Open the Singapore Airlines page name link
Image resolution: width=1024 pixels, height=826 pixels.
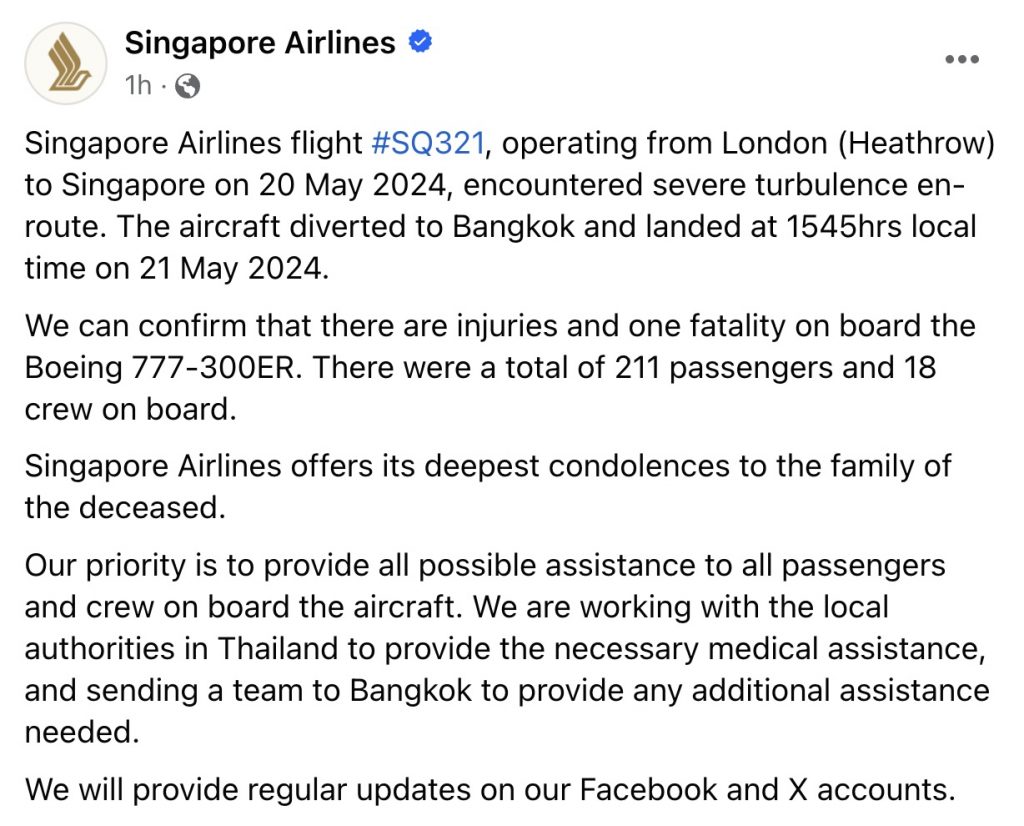[260, 43]
